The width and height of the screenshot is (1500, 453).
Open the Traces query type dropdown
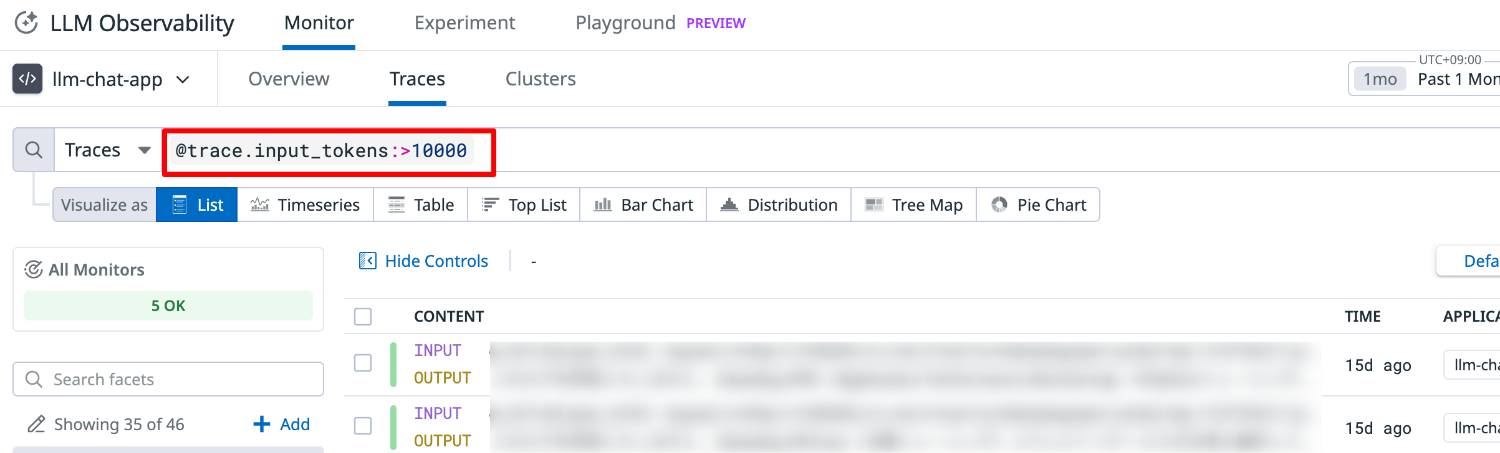[108, 150]
